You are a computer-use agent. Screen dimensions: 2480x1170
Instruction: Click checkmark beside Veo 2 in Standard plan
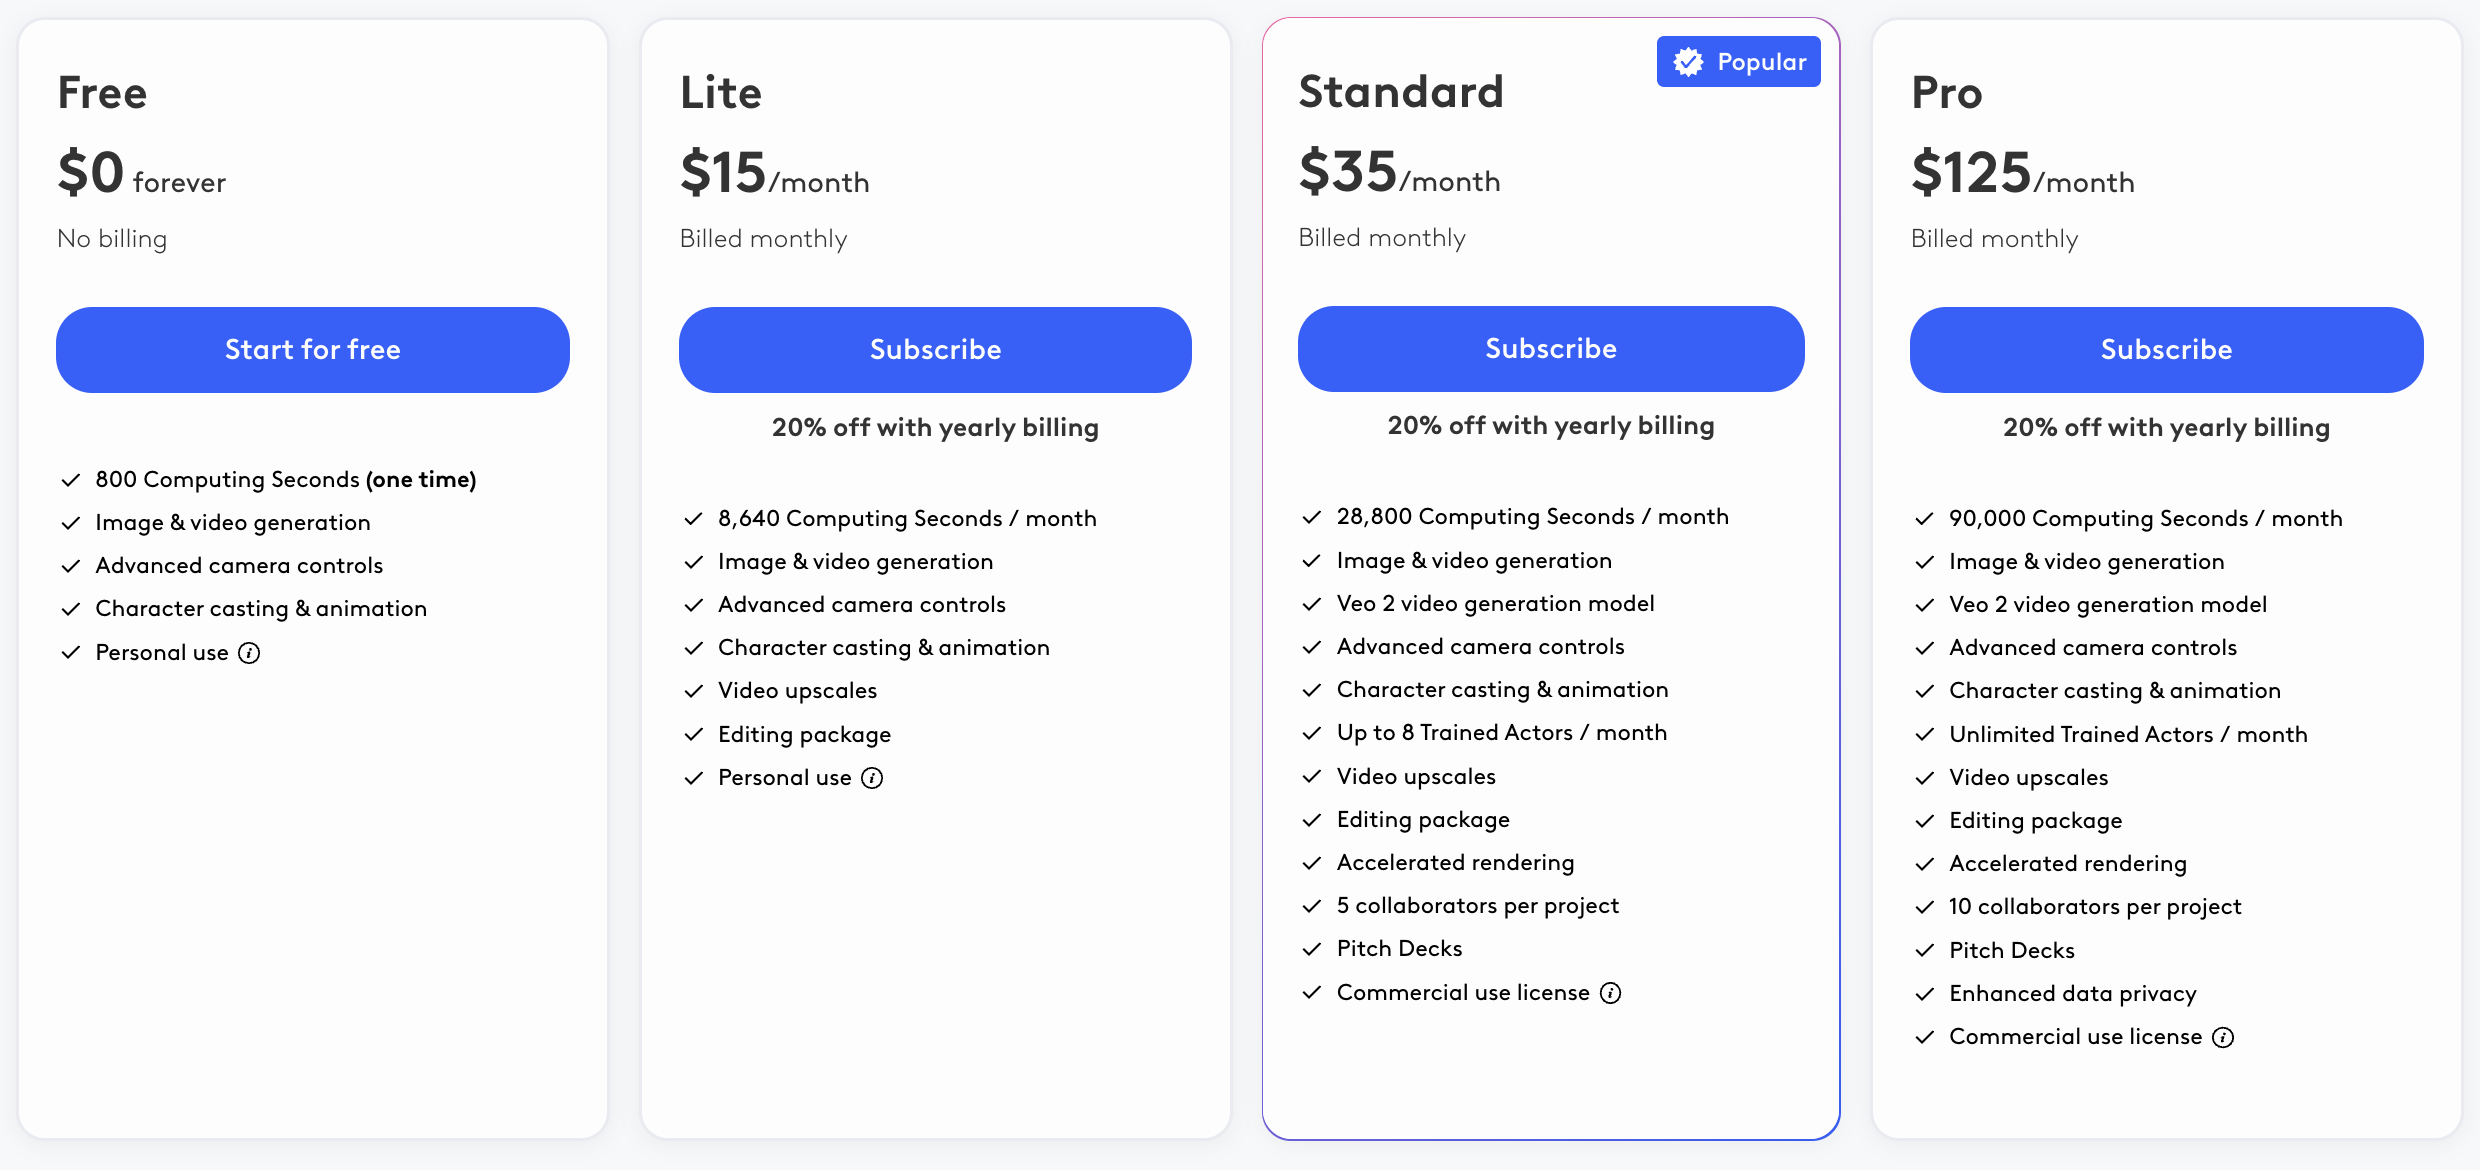1312,604
